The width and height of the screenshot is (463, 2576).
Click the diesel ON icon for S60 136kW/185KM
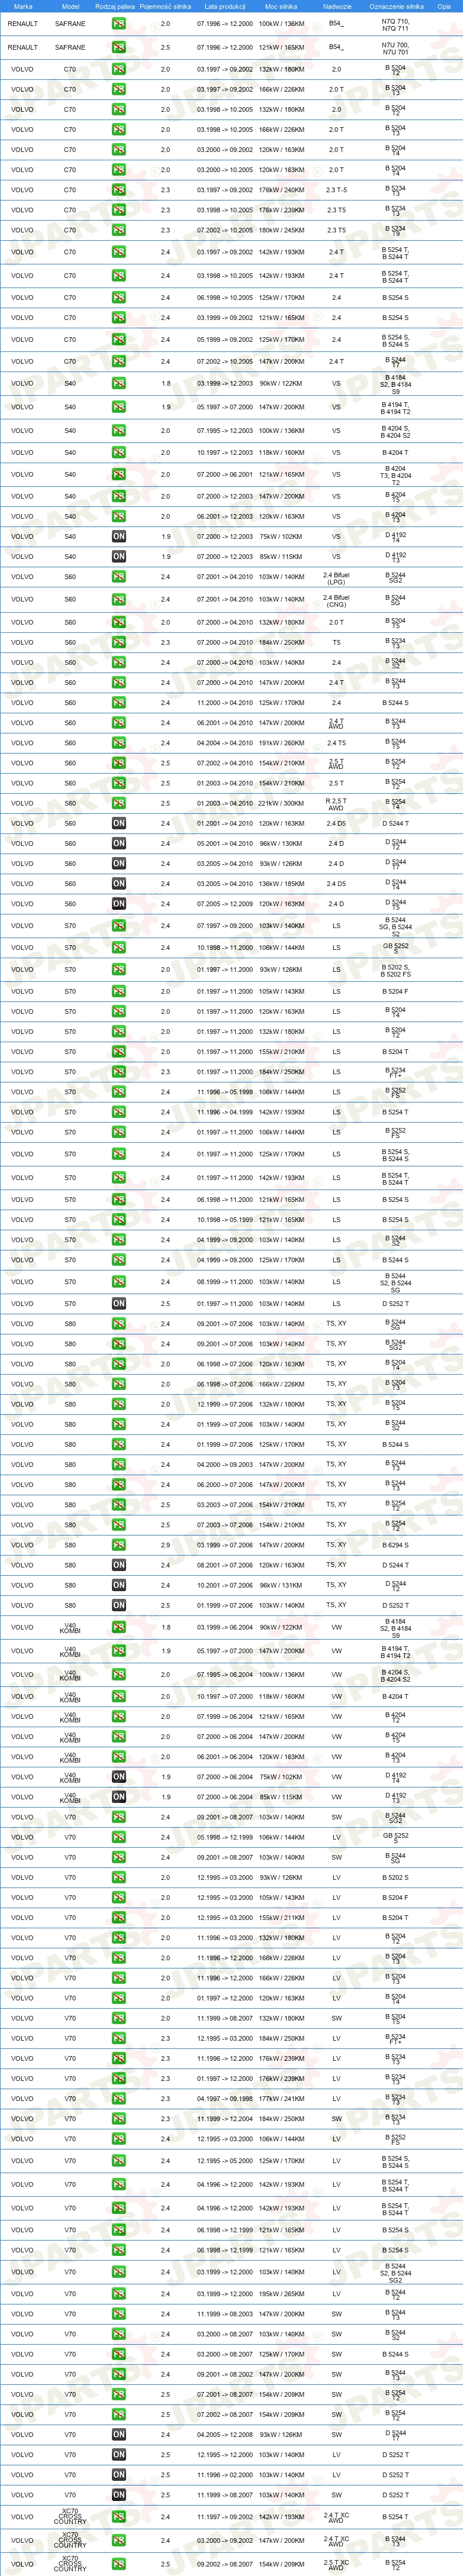pyautogui.click(x=119, y=883)
